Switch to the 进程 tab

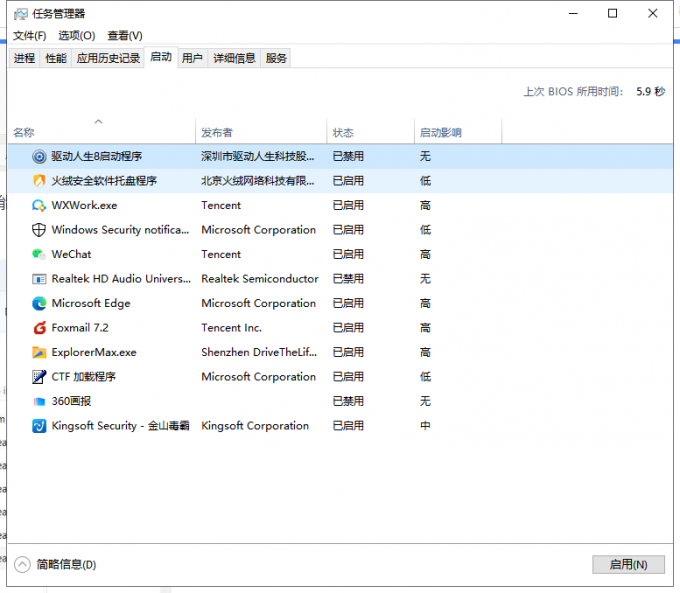(24, 58)
